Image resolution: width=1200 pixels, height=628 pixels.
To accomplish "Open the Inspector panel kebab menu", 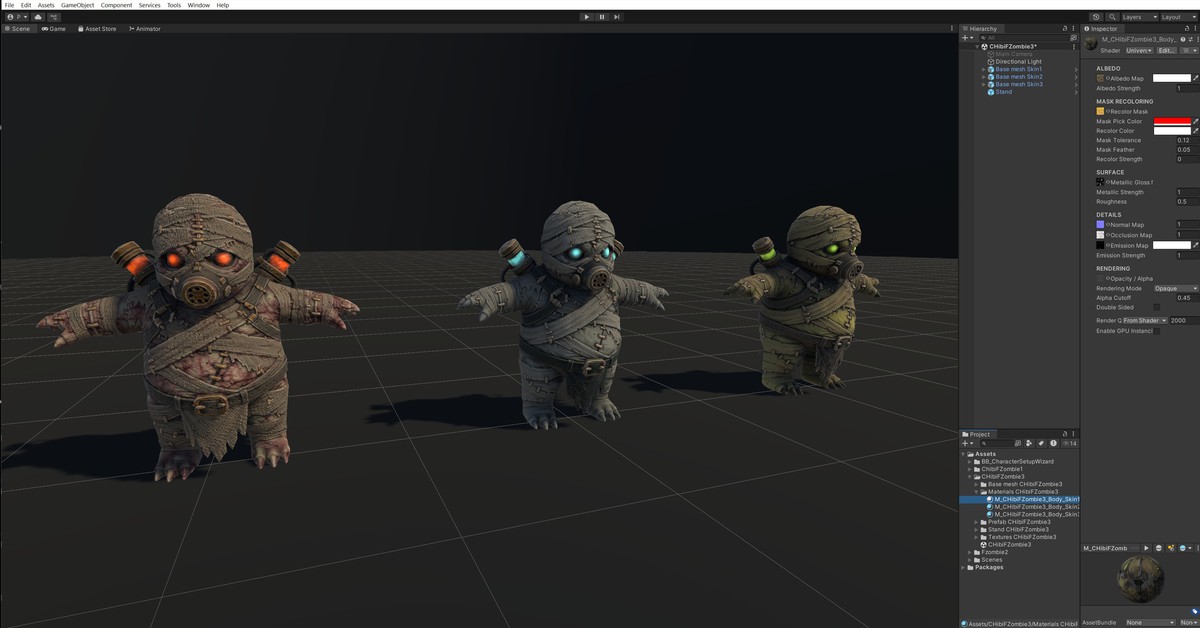I will pos(1196,29).
